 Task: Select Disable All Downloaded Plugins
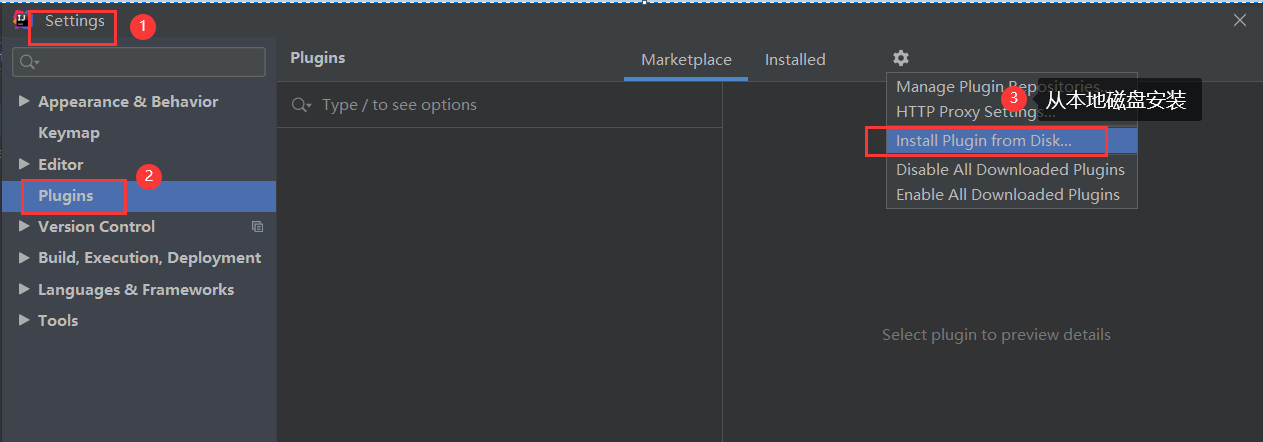pyautogui.click(x=1011, y=170)
